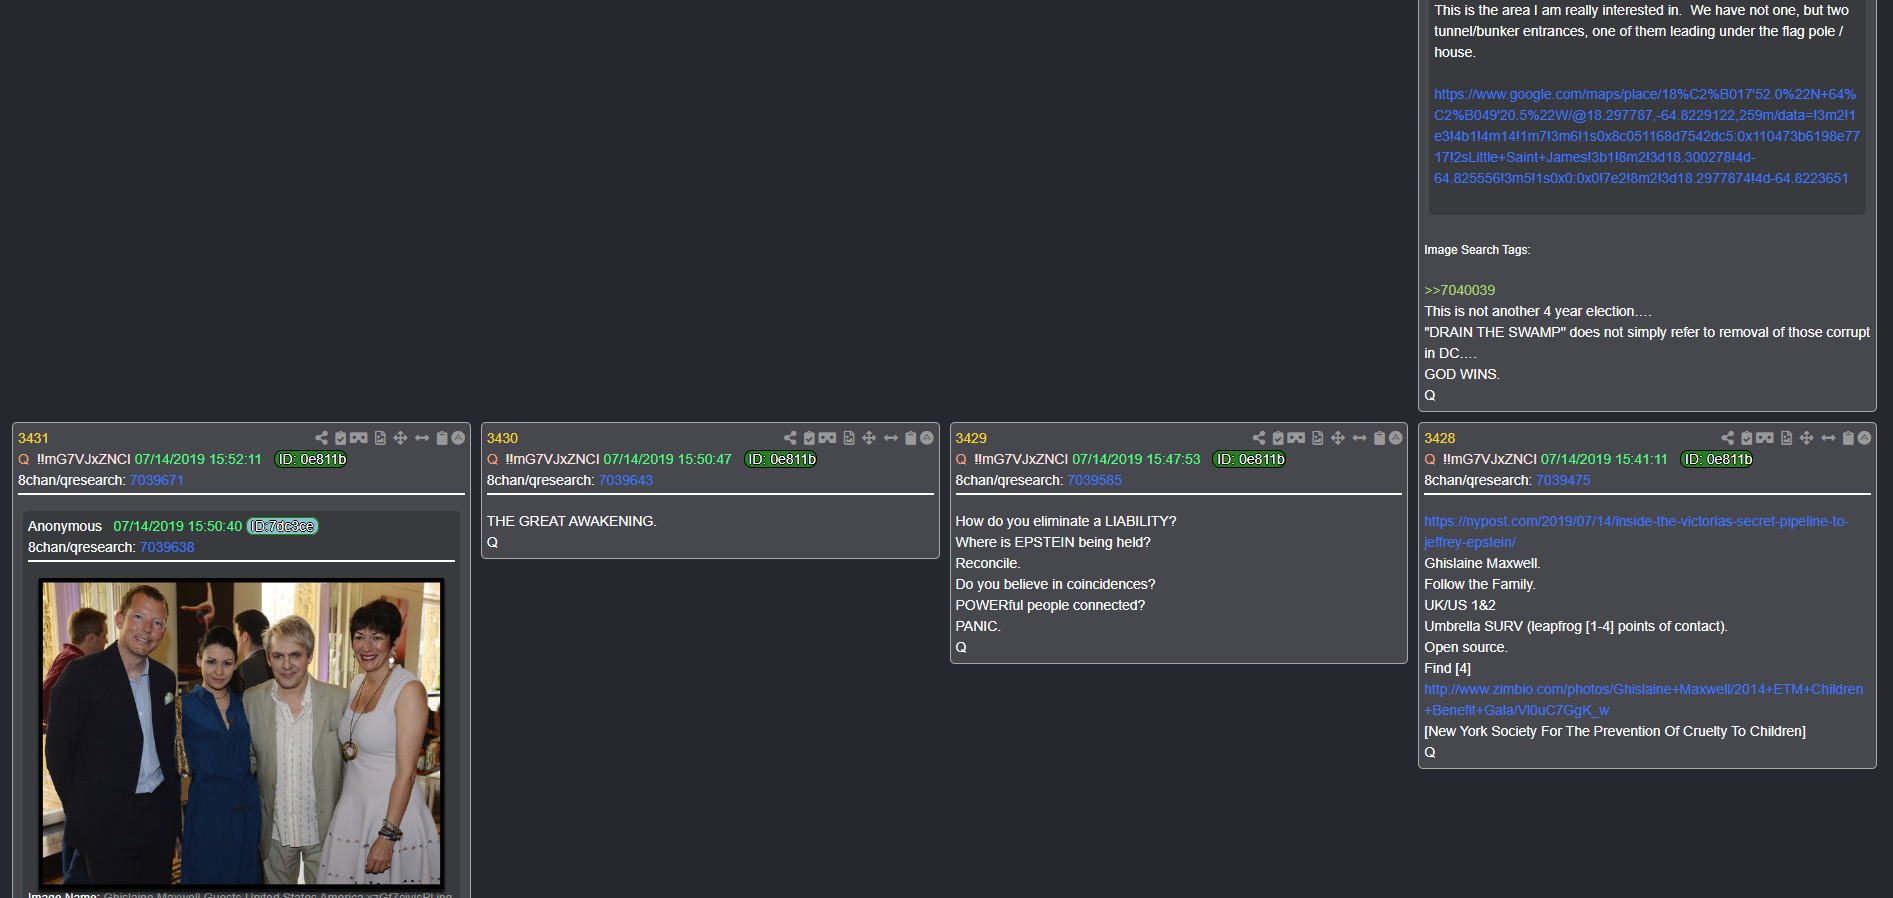This screenshot has height=898, width=1893.
Task: Click horizontal arrows icon on post 3429
Action: click(1360, 438)
